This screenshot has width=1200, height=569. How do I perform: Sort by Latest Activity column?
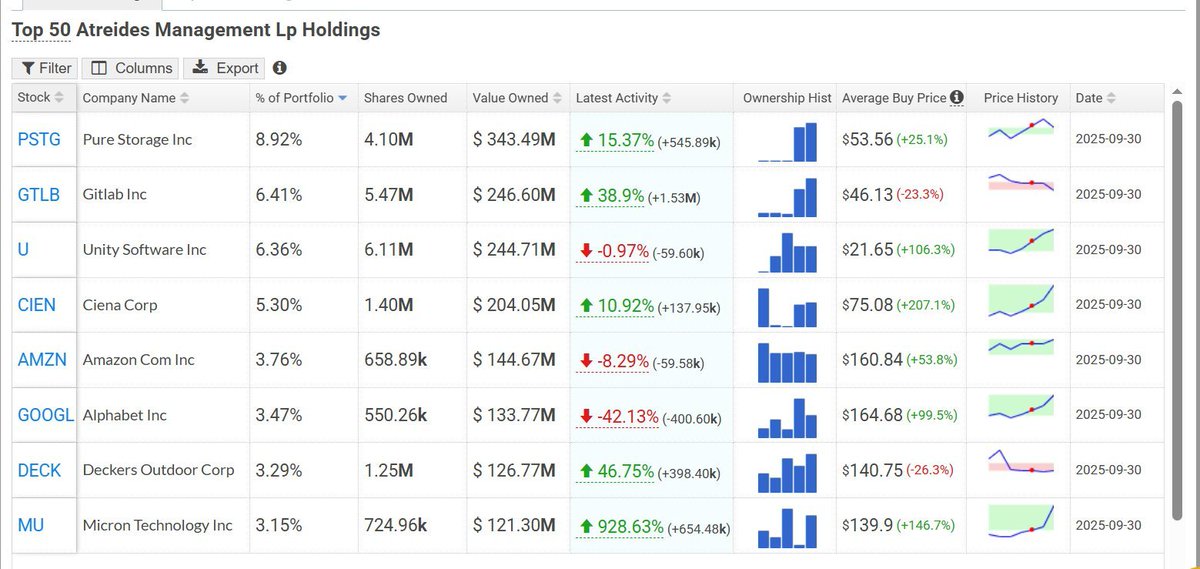(x=623, y=97)
